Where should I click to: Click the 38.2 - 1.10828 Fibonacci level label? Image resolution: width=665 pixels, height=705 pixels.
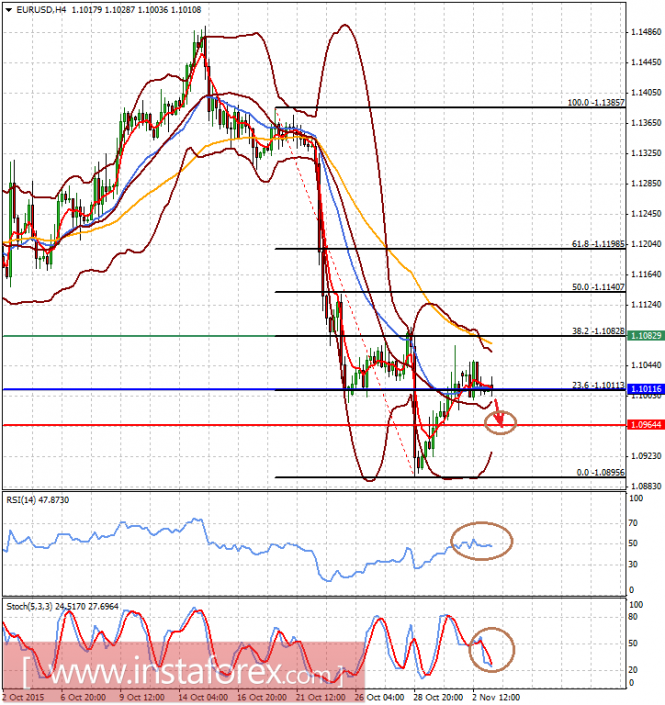(x=598, y=331)
